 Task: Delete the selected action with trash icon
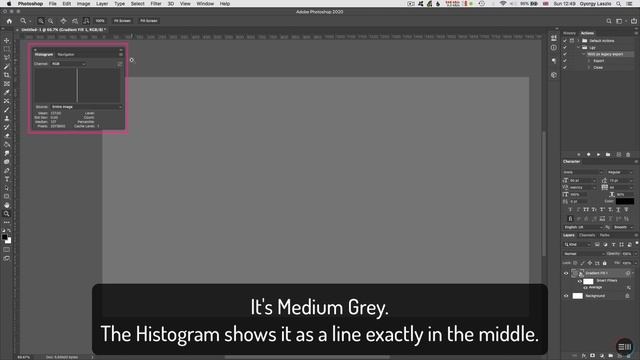coord(628,155)
